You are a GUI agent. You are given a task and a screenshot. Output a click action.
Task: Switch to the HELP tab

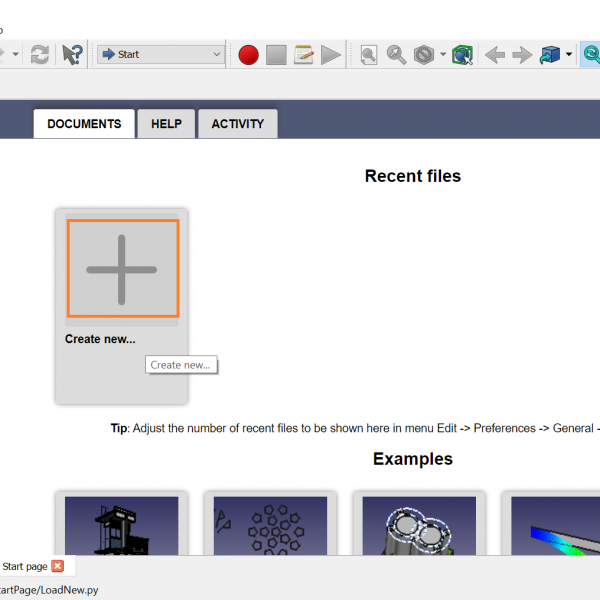click(x=166, y=124)
